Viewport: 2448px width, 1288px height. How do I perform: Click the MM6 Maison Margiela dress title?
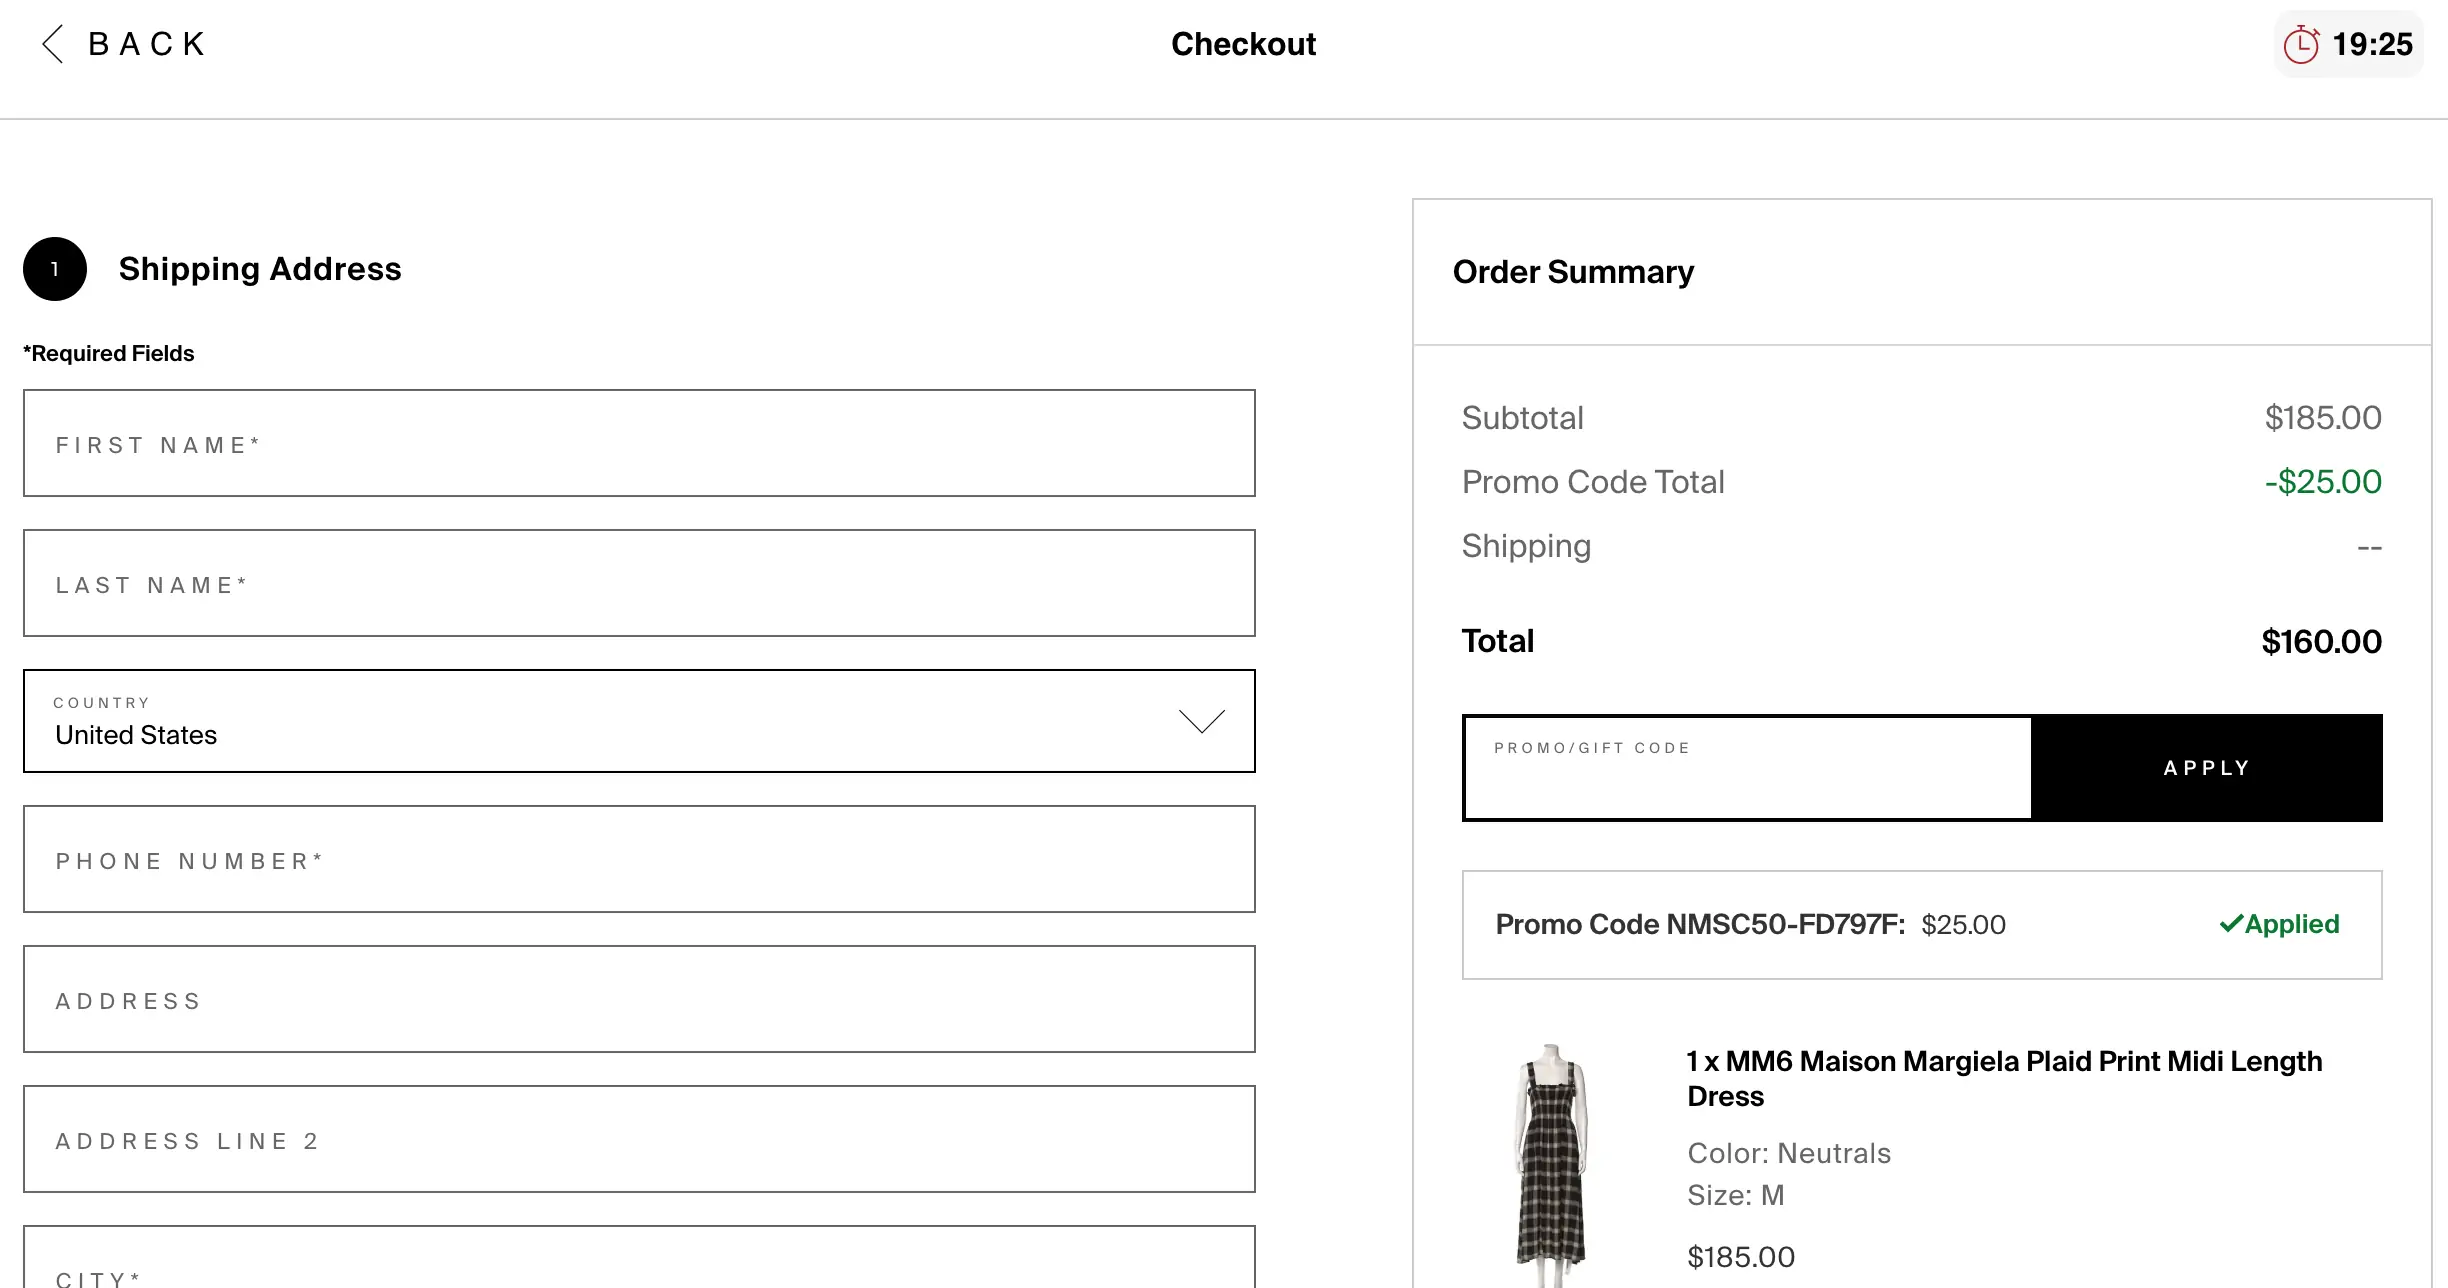pyautogui.click(x=2004, y=1078)
